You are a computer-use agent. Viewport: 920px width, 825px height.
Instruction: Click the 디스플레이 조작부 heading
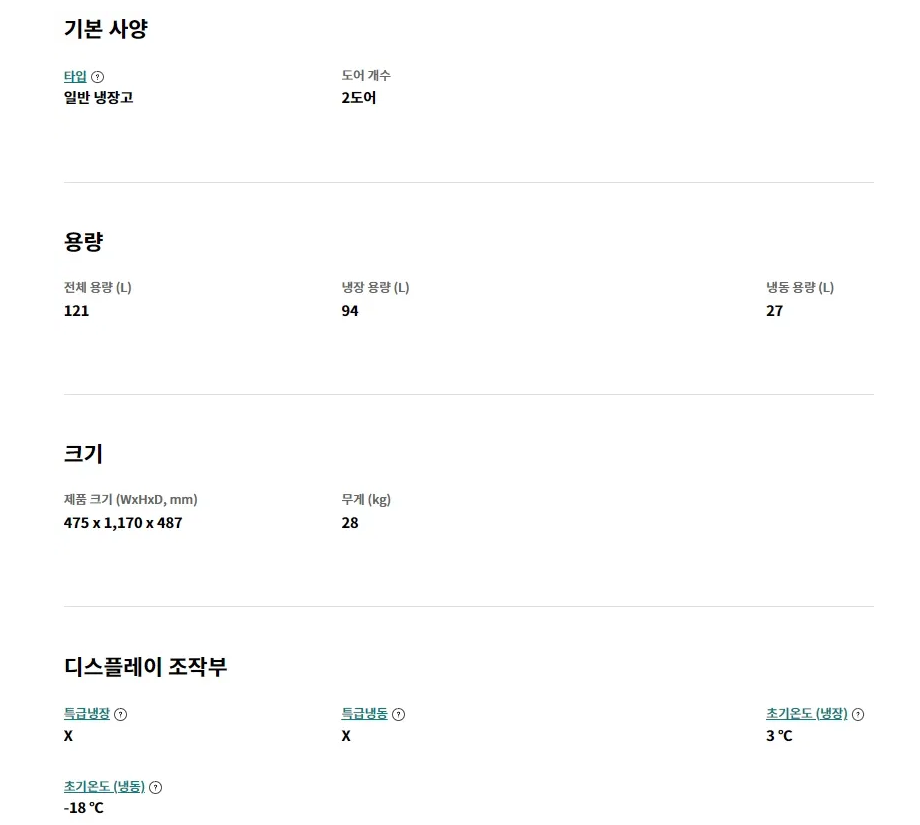click(146, 666)
